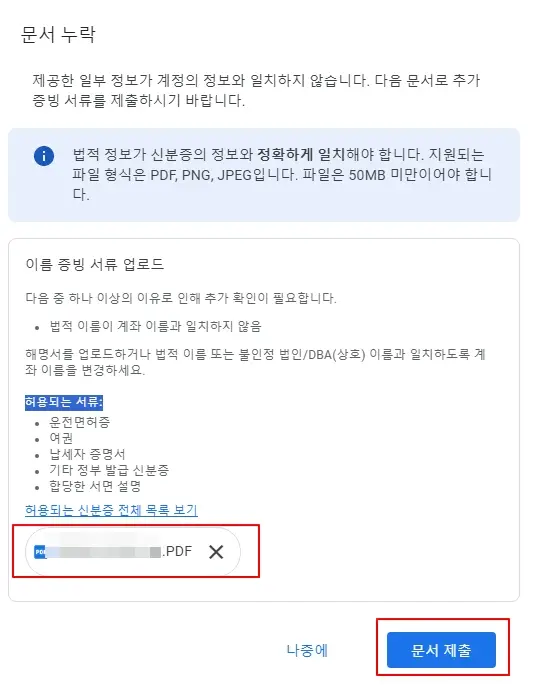Select the 기타 정부 발급 신분증 item
The height and width of the screenshot is (685, 535).
point(109,470)
